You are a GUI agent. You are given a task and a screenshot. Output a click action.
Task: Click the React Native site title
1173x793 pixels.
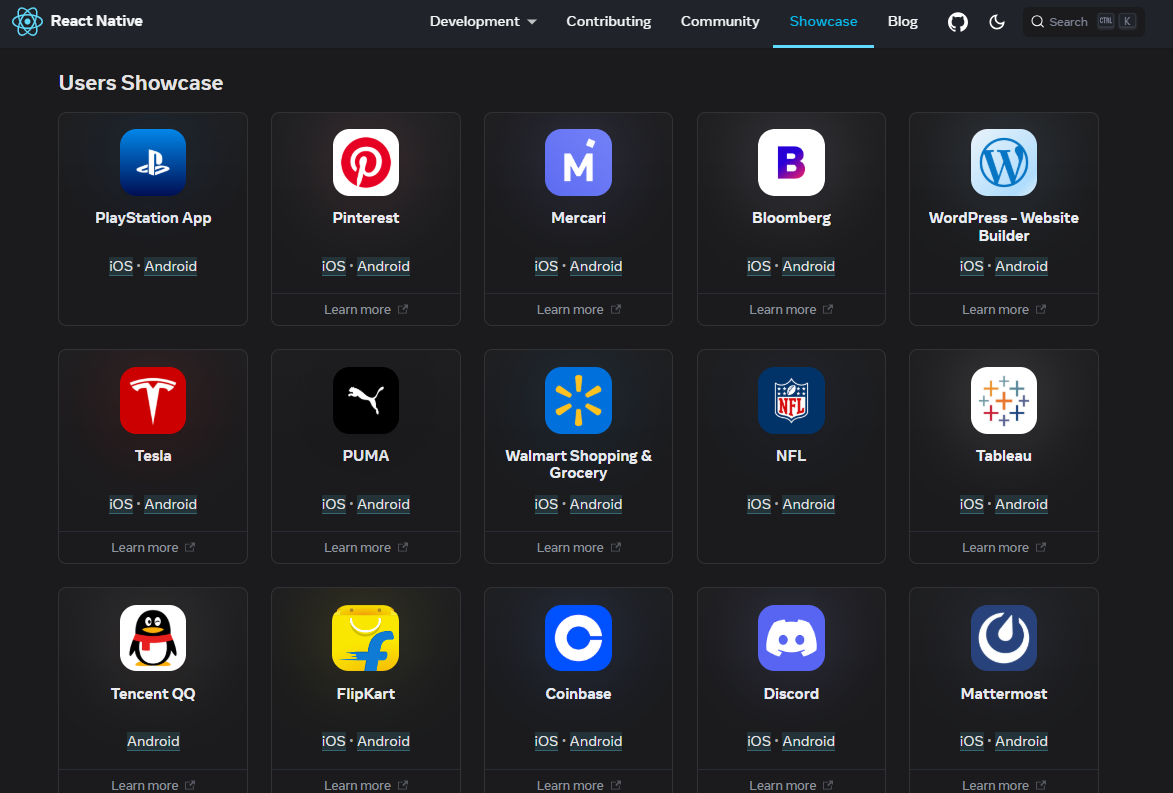click(97, 21)
